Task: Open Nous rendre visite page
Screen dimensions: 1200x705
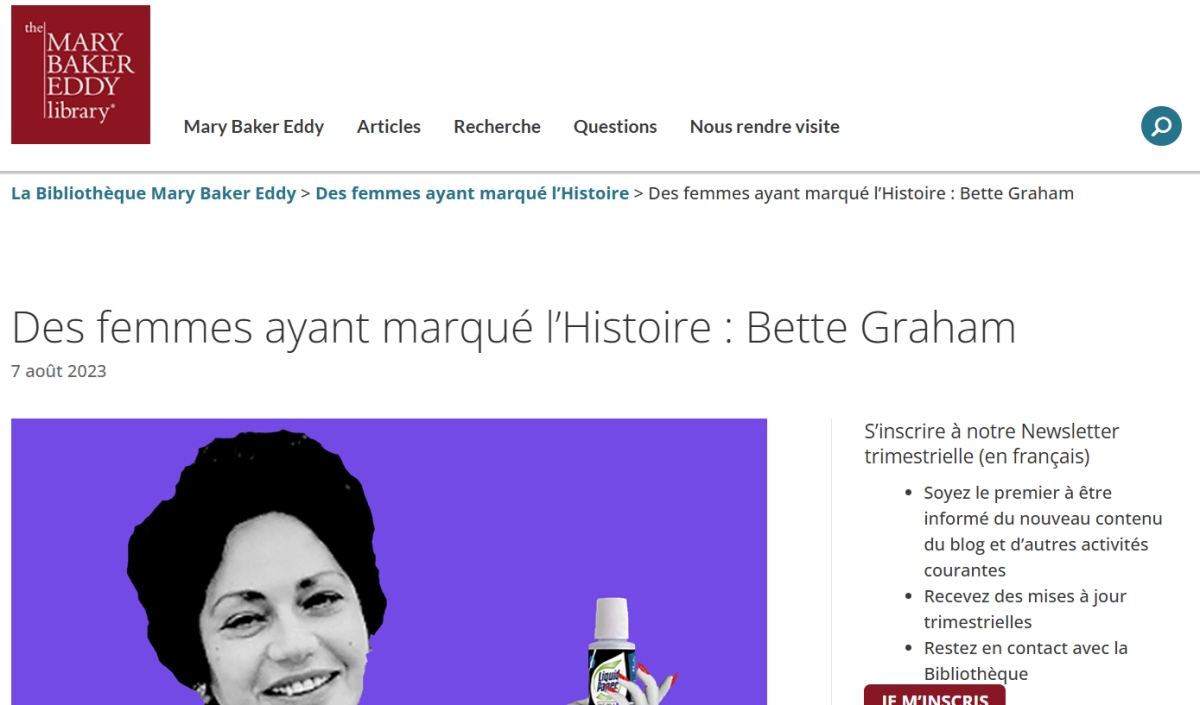Action: 765,126
